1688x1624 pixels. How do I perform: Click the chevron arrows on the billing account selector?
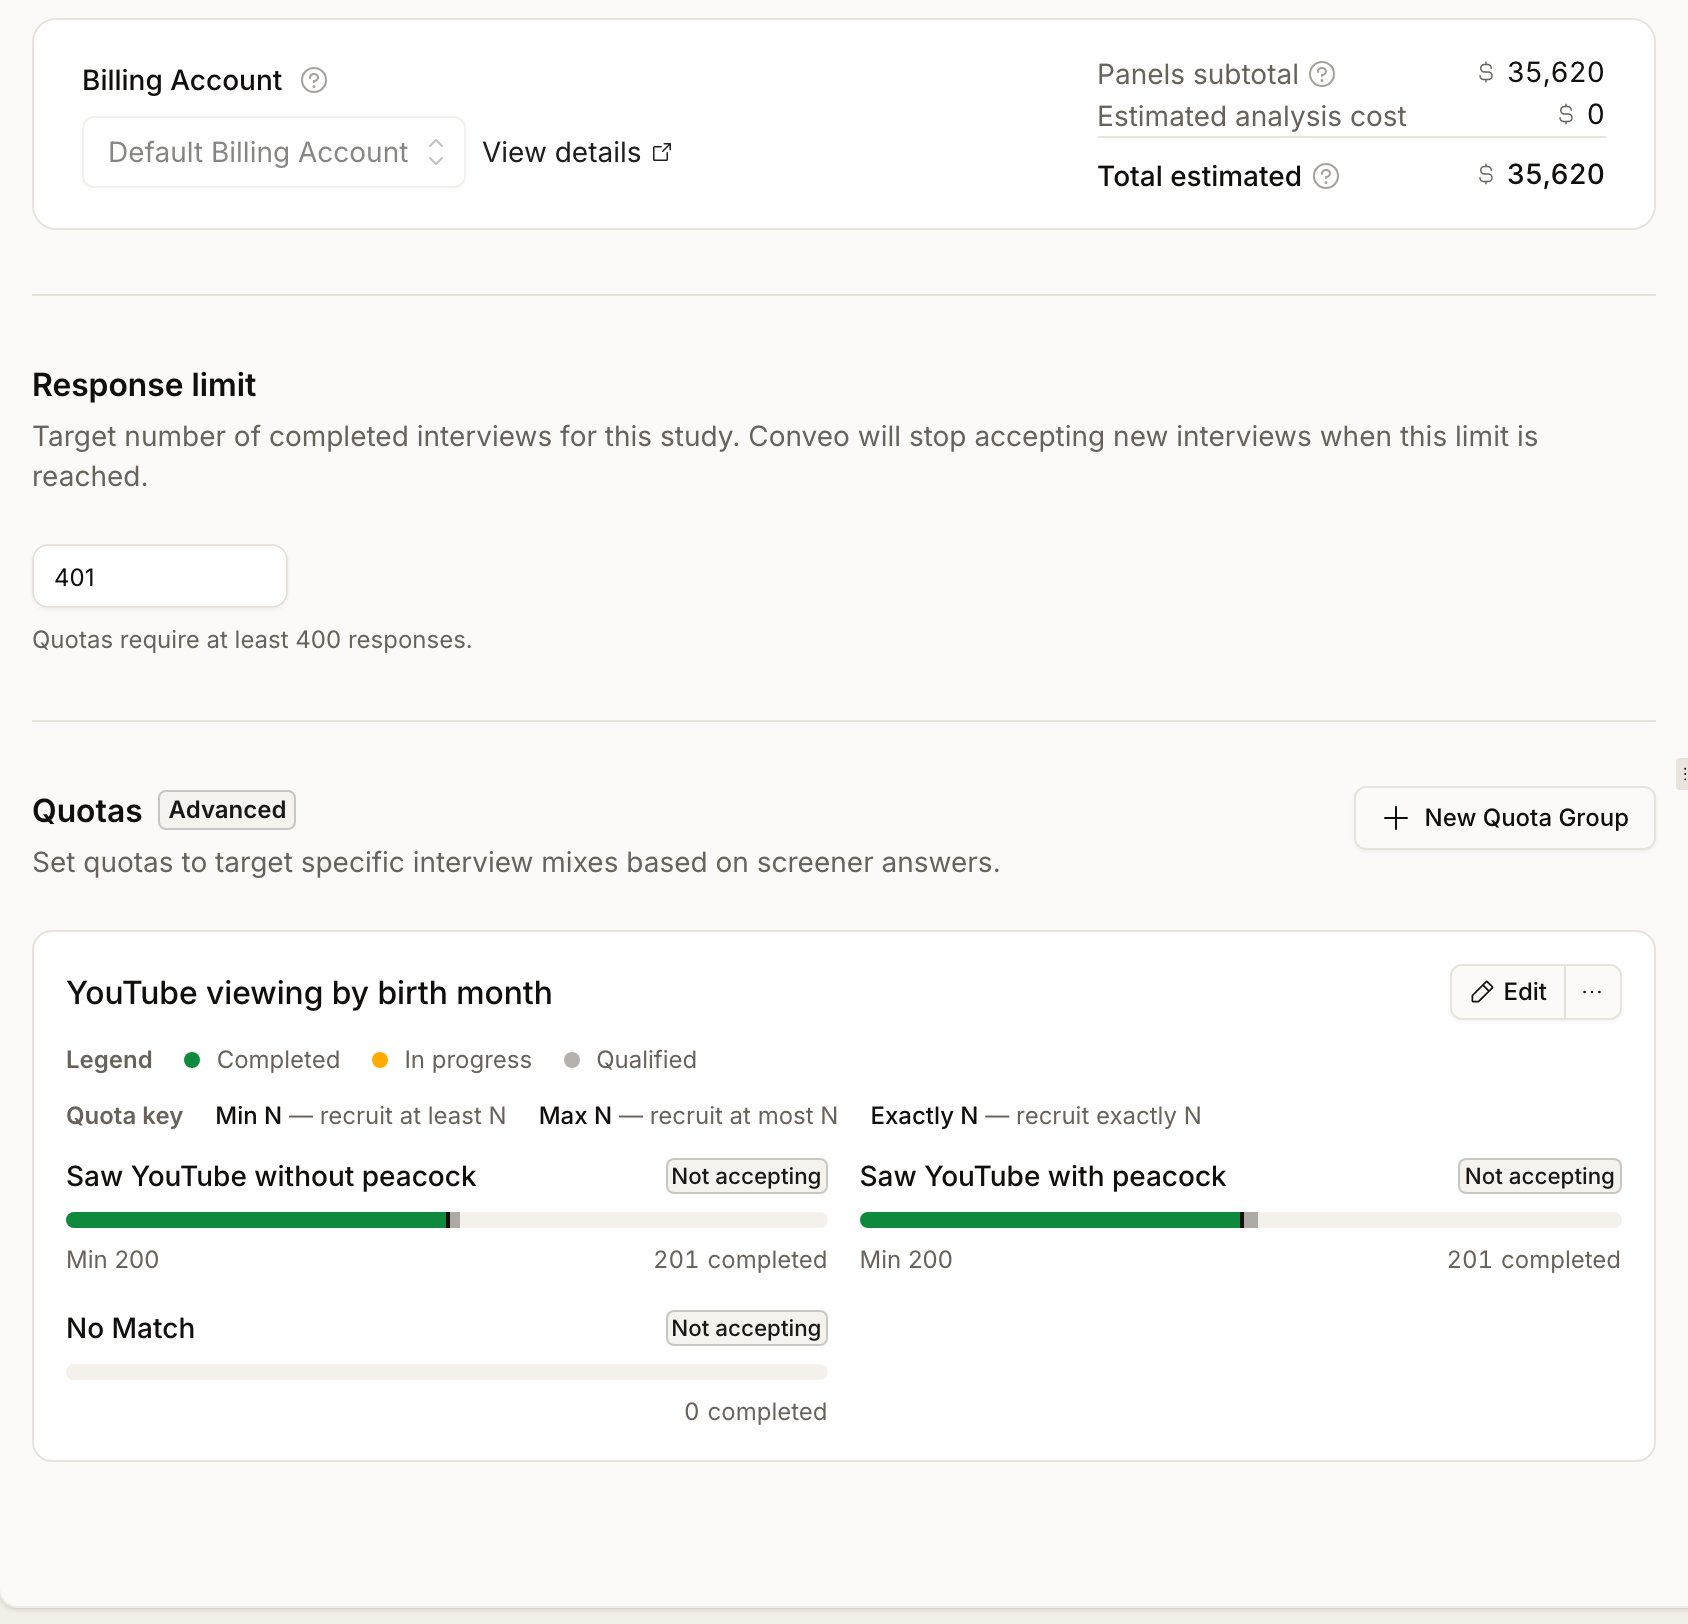(436, 152)
